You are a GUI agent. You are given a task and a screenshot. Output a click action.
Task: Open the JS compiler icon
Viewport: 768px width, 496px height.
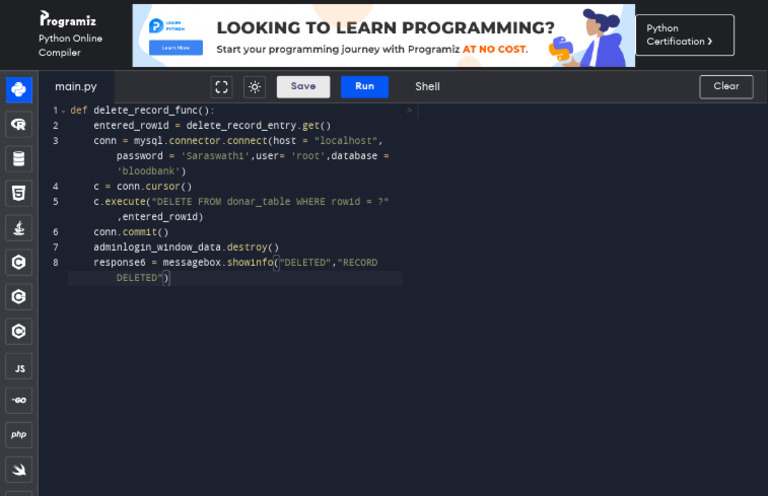point(19,366)
